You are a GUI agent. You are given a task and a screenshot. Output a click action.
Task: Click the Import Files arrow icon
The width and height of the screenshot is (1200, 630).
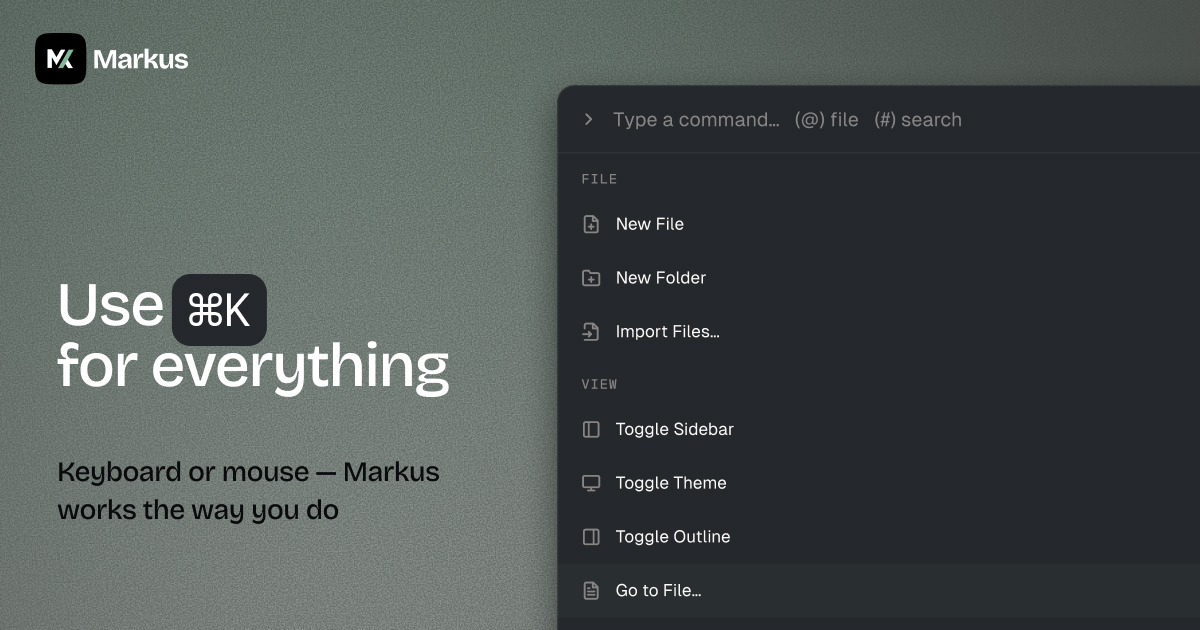pos(591,332)
